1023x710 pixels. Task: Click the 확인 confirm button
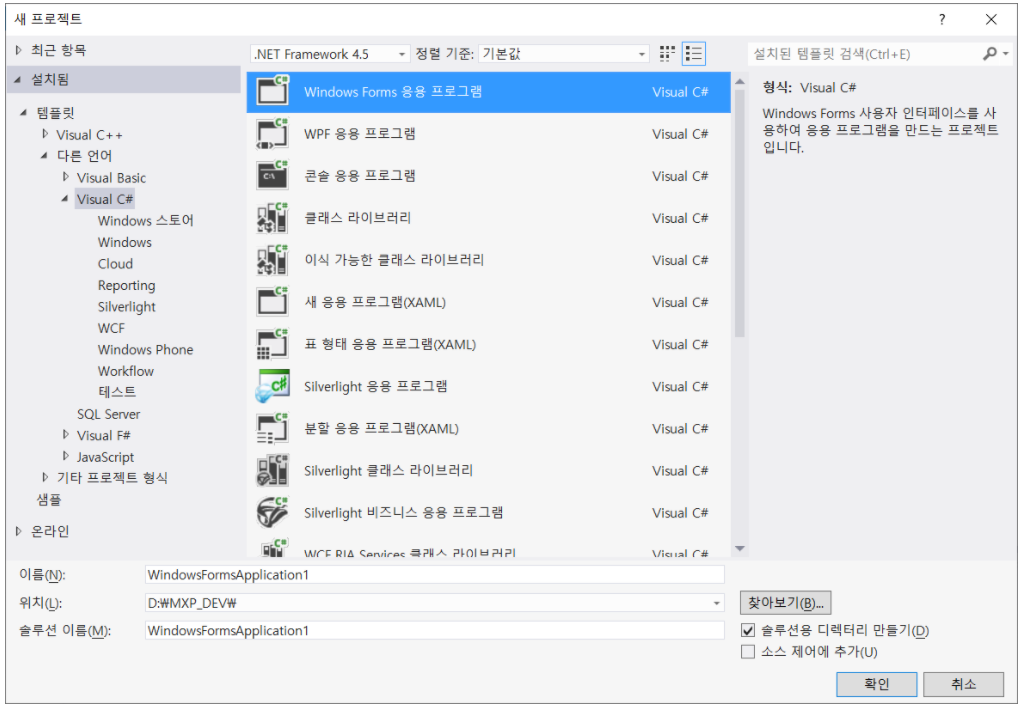pos(876,684)
